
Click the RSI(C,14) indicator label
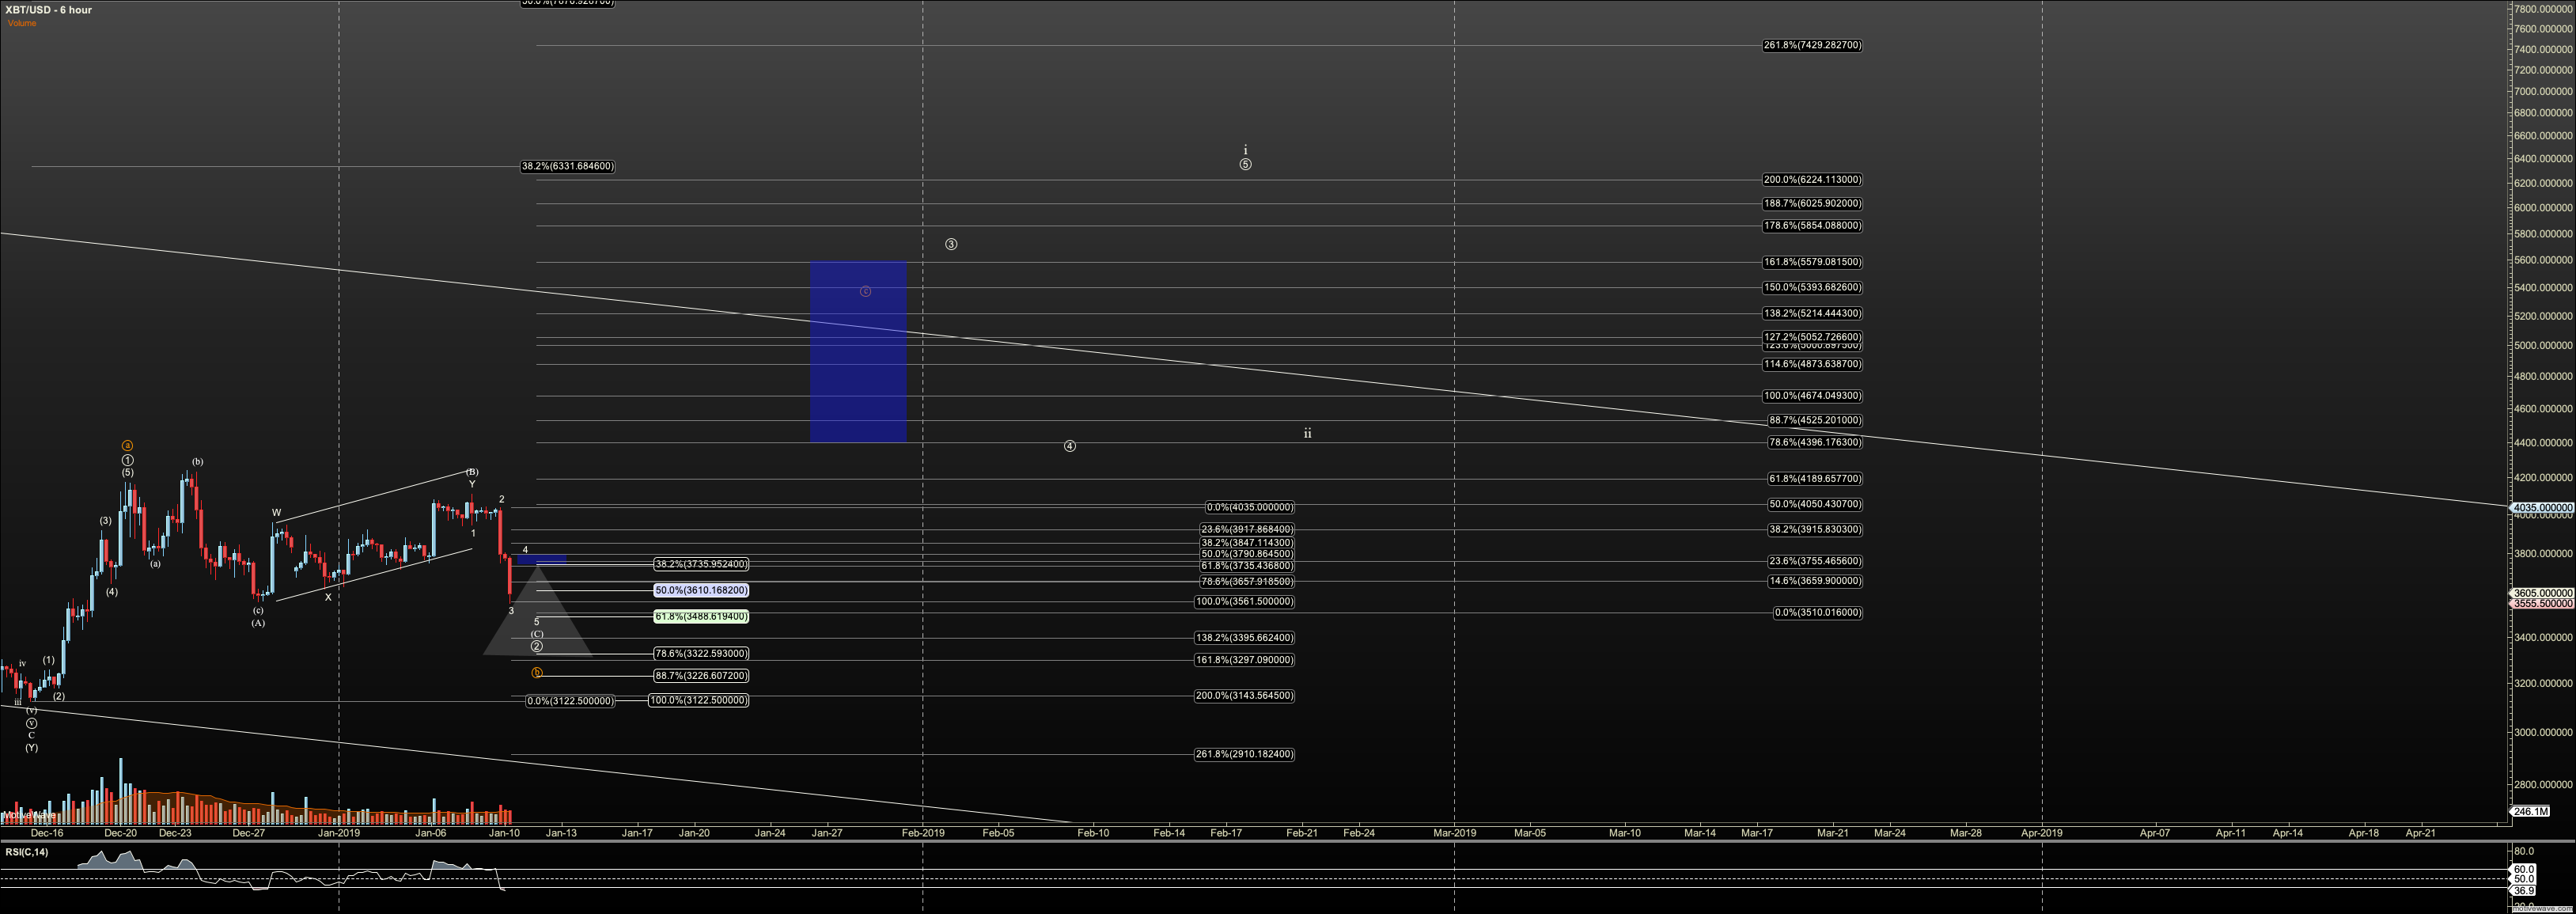[27, 852]
